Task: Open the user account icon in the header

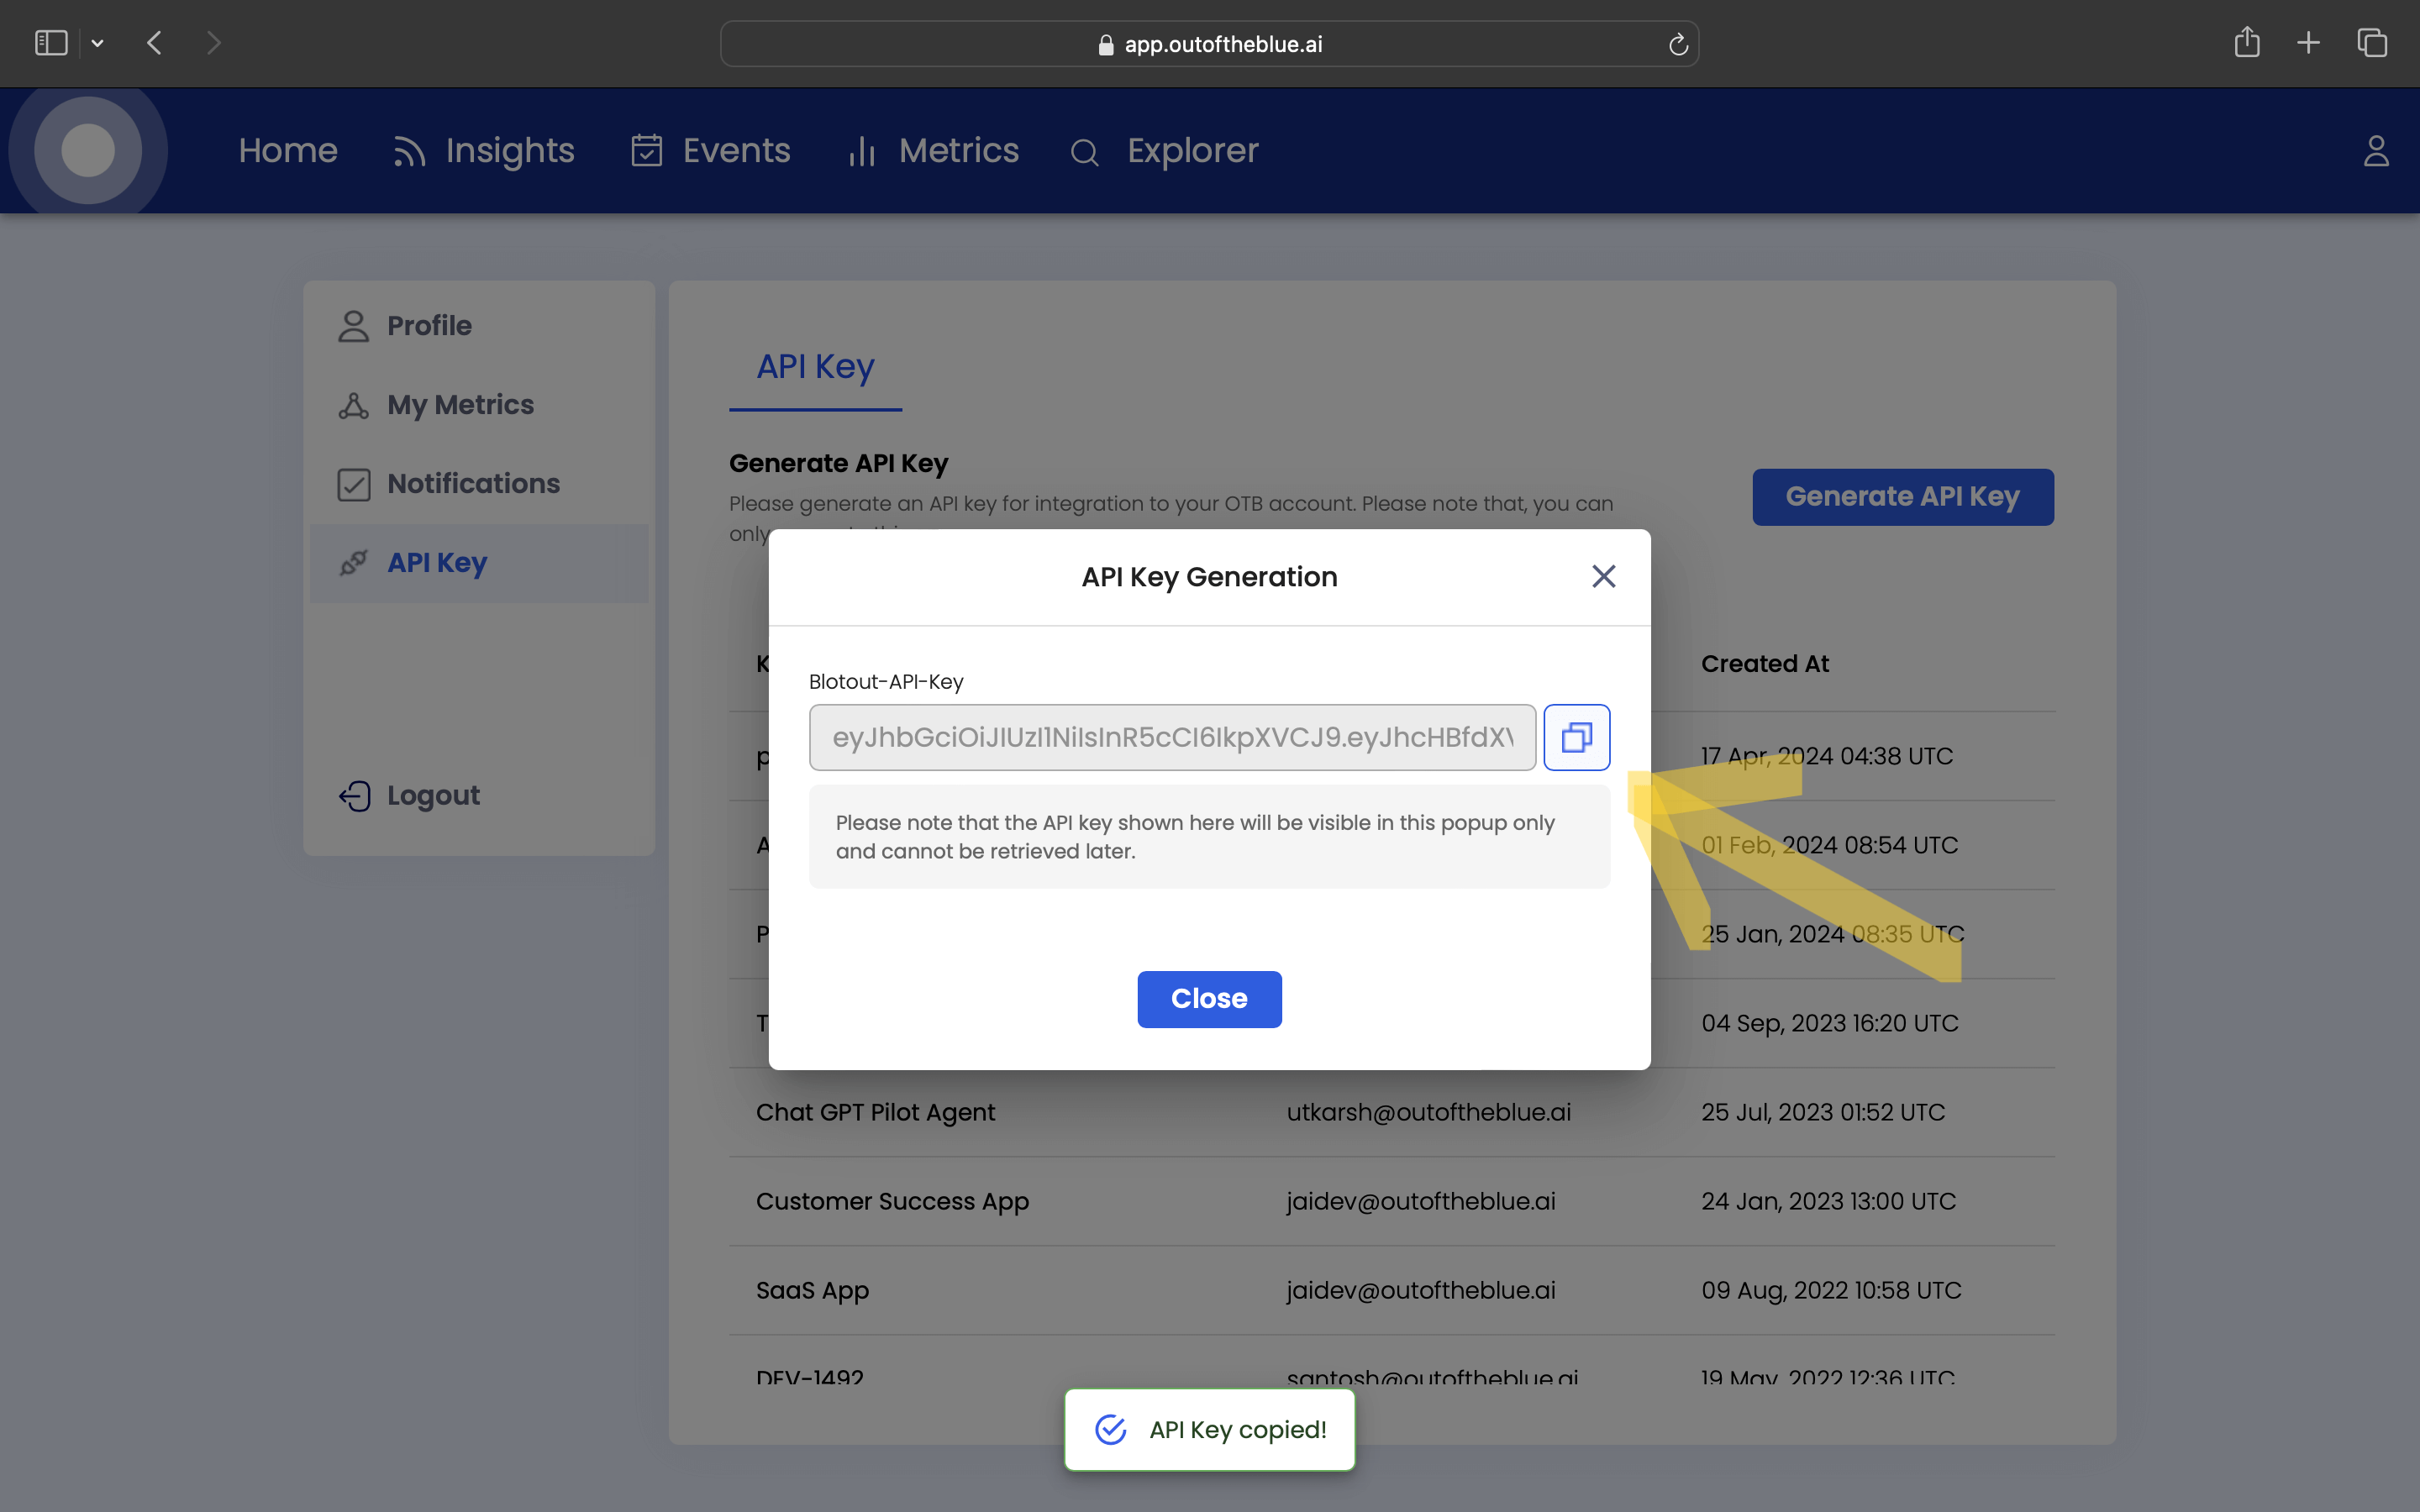Action: pyautogui.click(x=2376, y=151)
